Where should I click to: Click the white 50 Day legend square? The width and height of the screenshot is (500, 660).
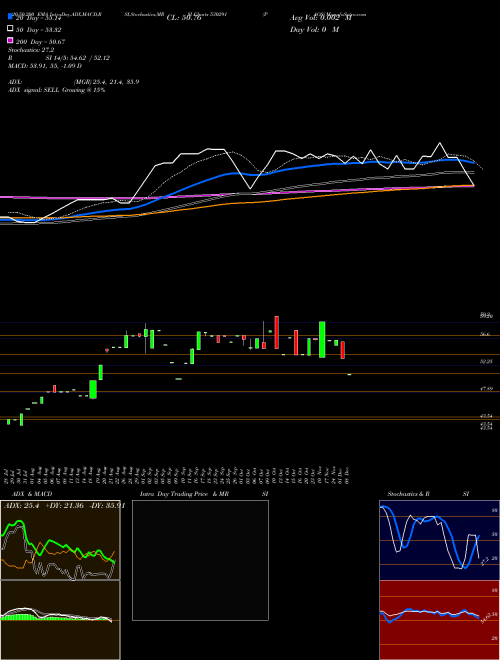[10, 29]
